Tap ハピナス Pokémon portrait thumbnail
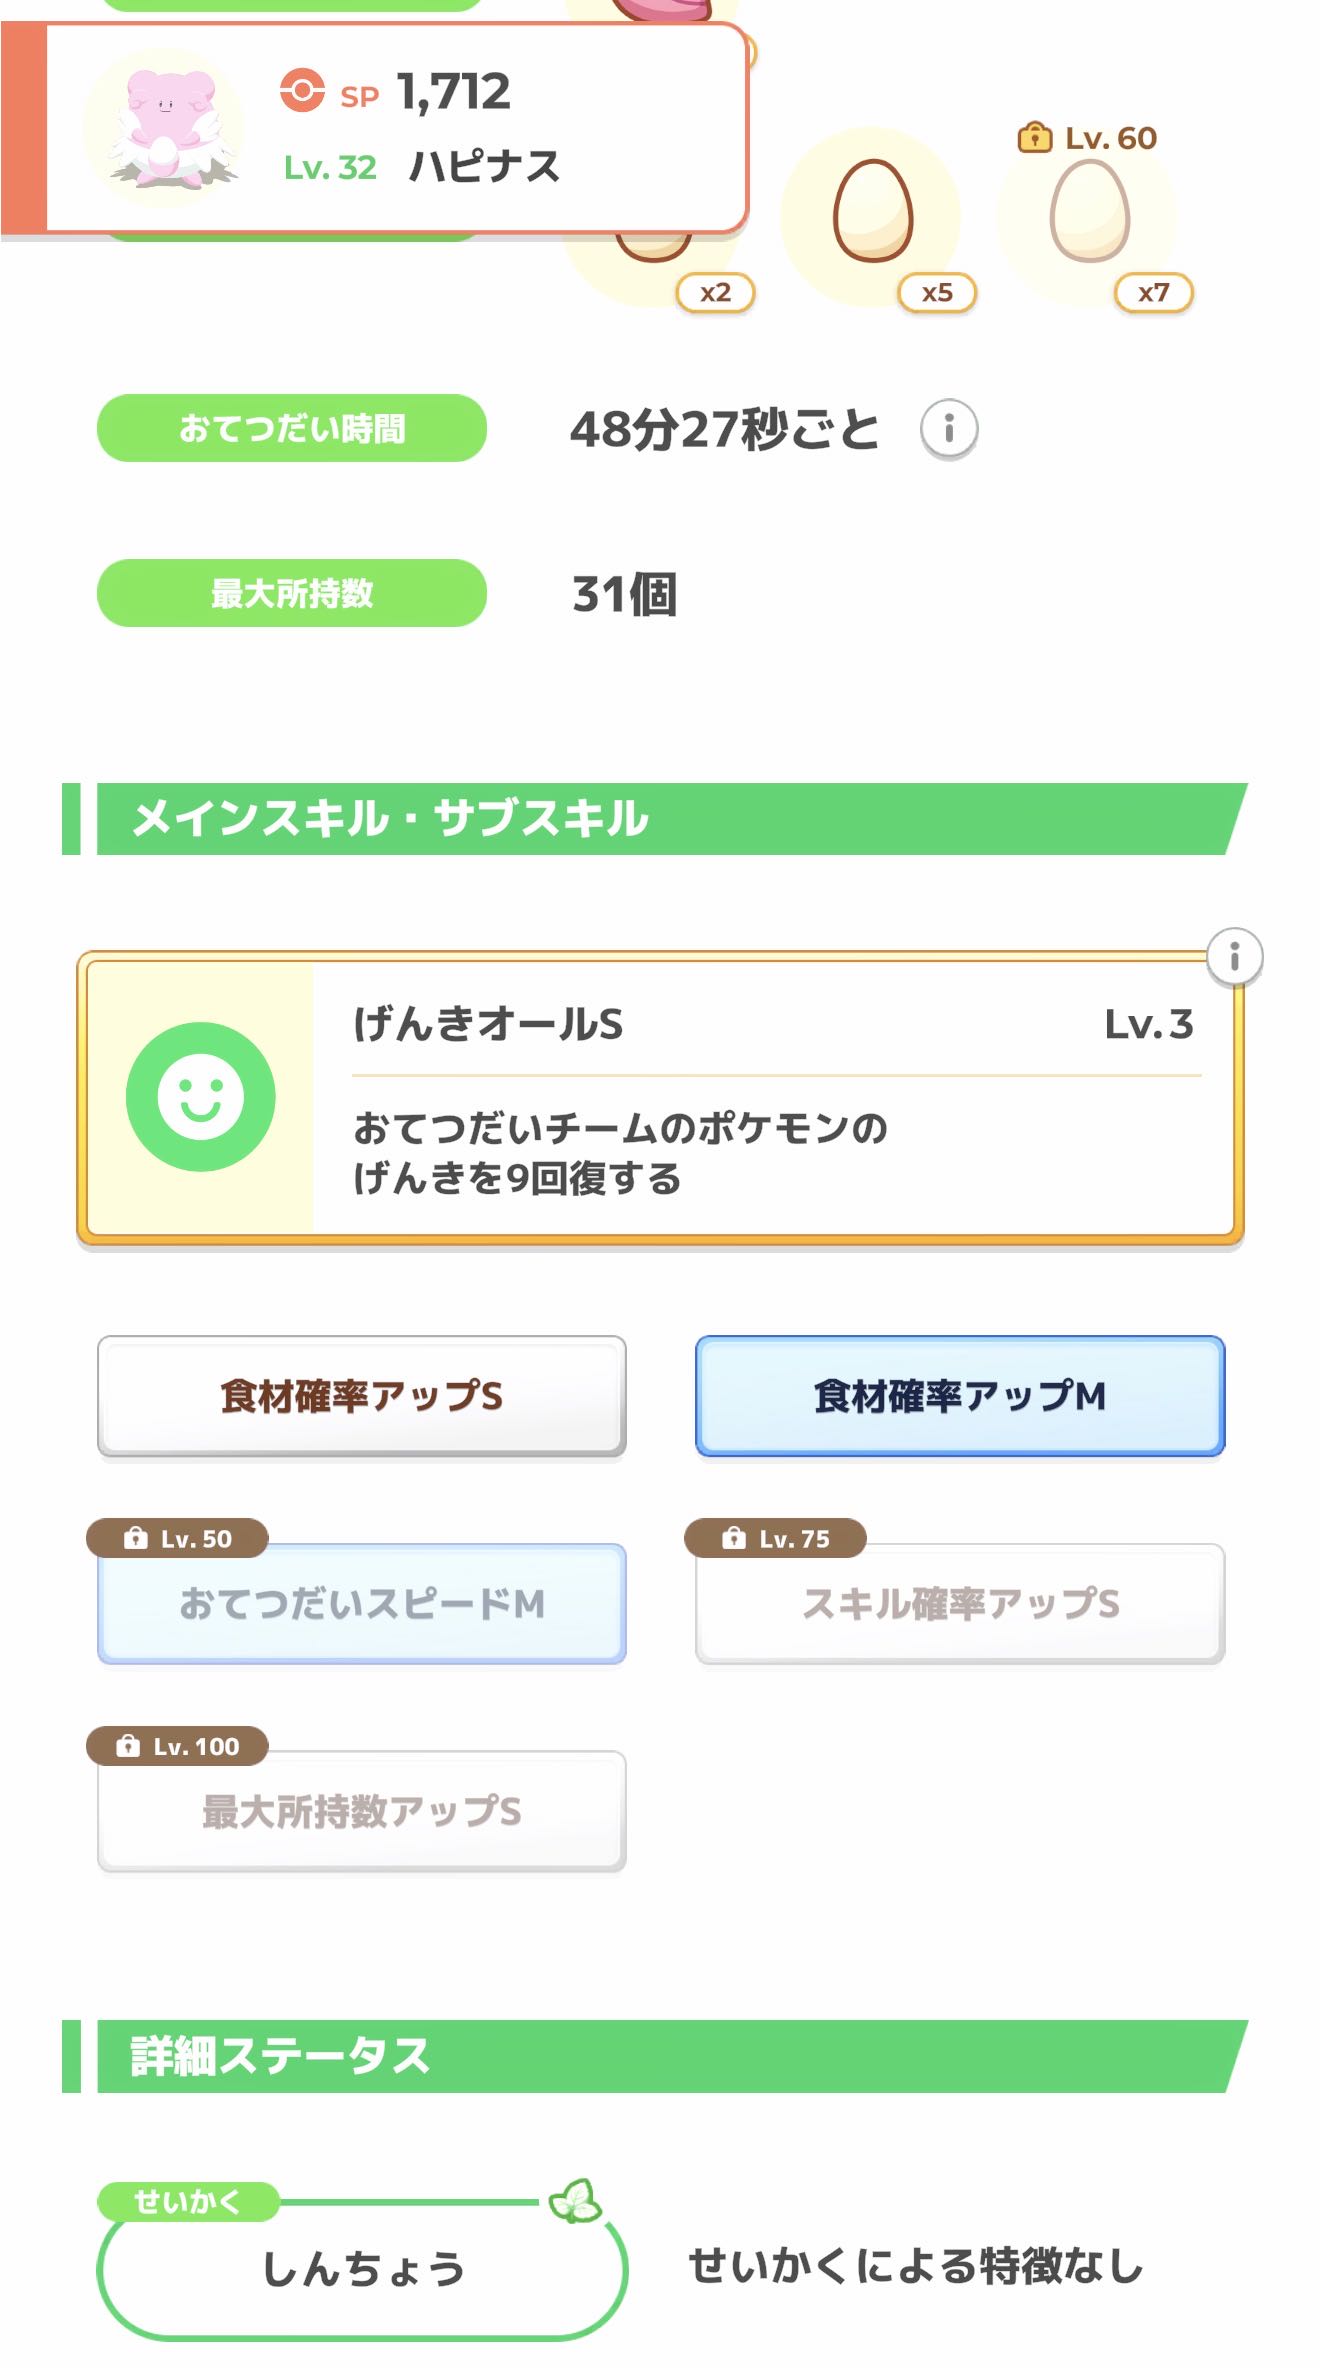The height and width of the screenshot is (2368, 1320). click(163, 129)
